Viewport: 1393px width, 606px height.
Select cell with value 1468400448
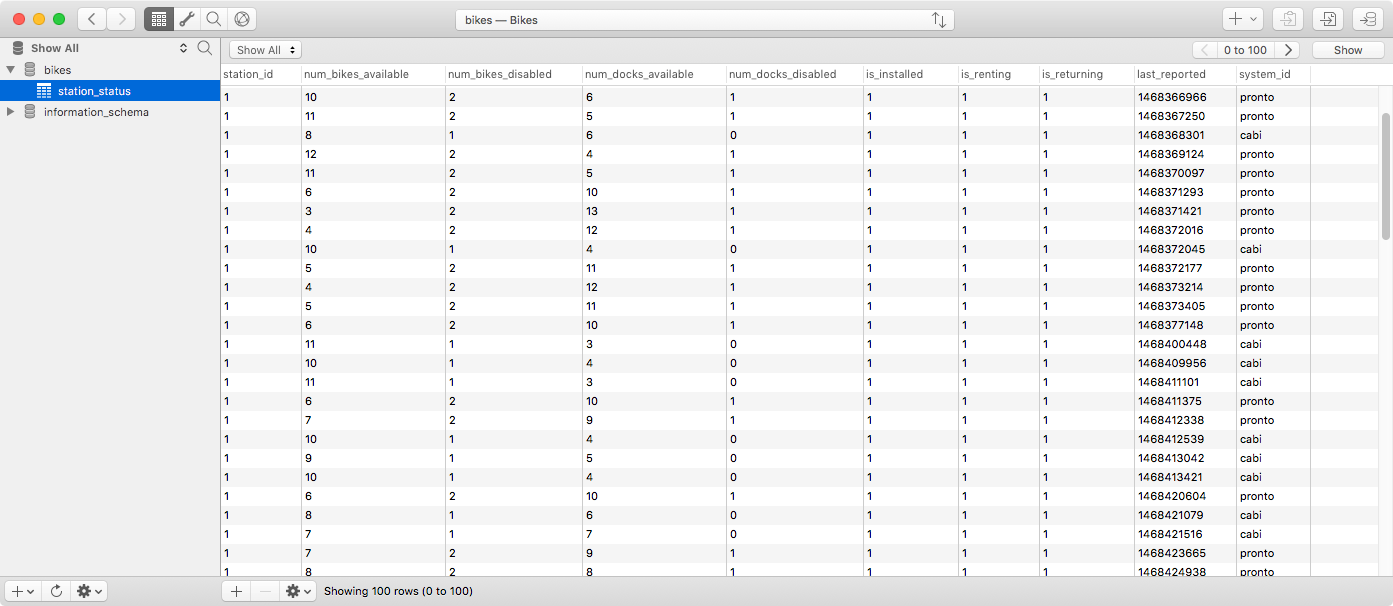tap(1185, 344)
